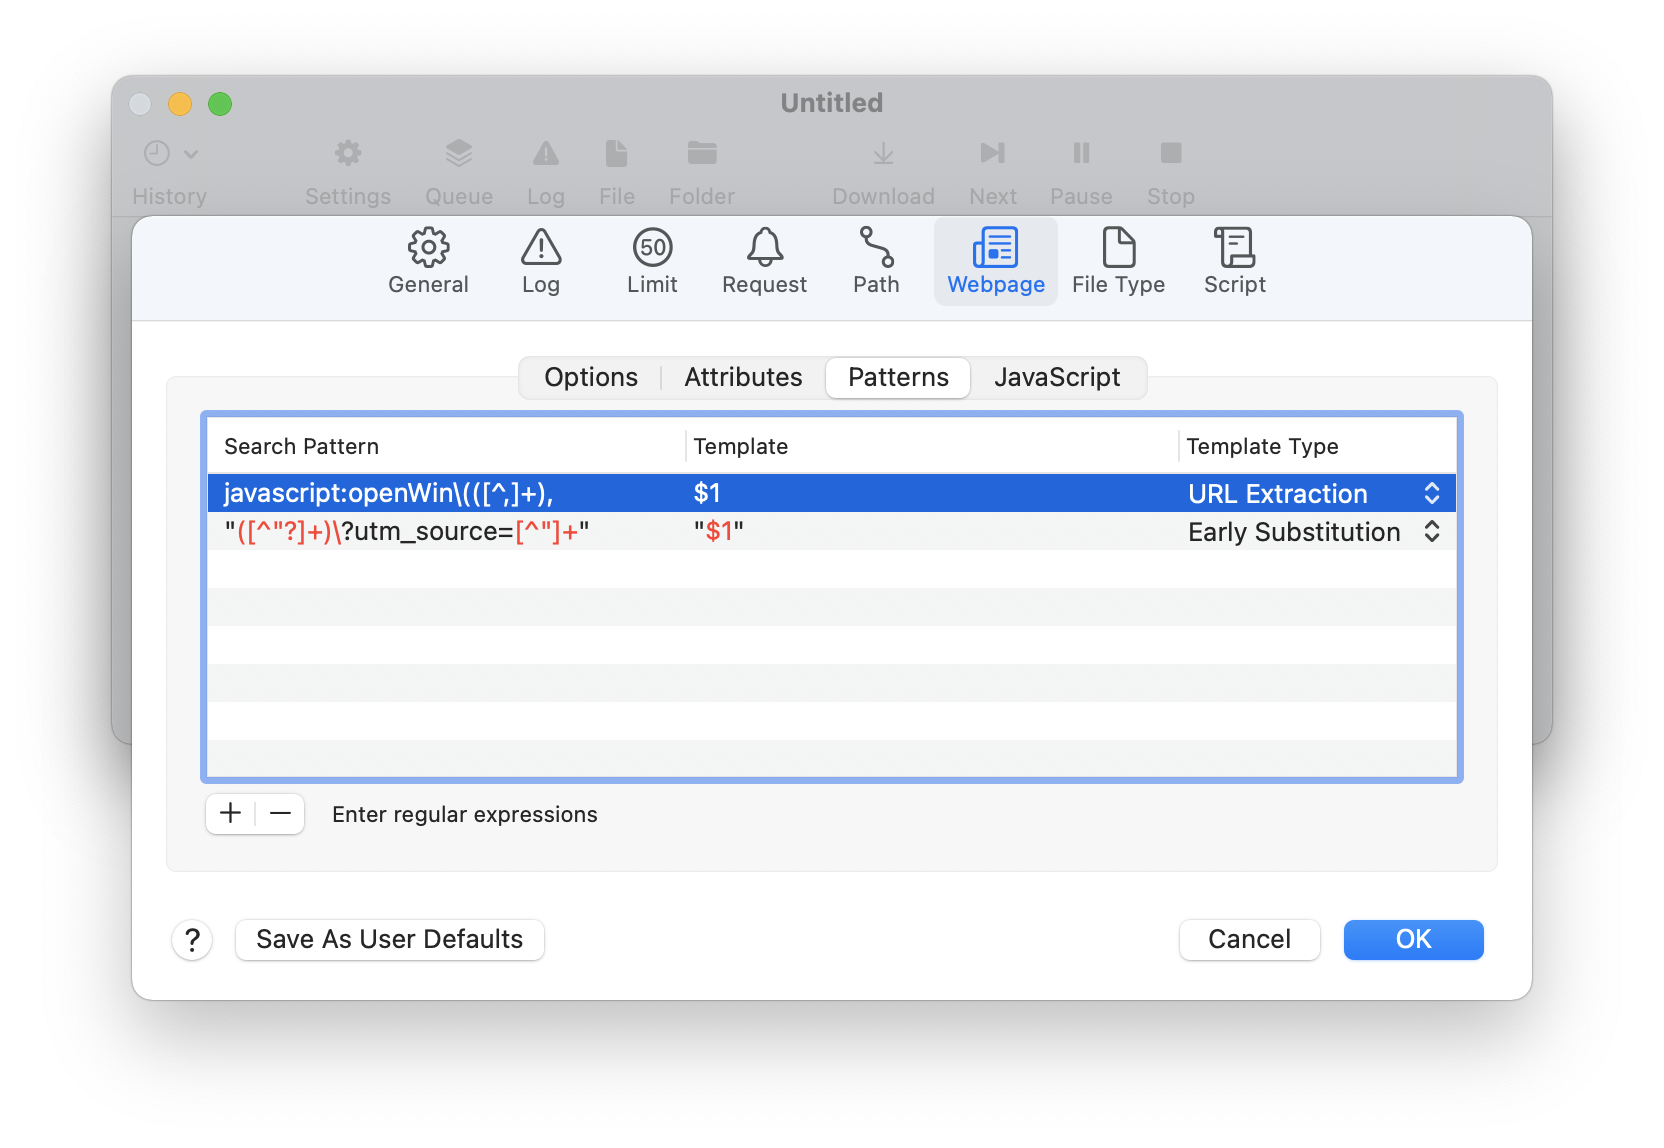Click Save As User Defaults
Image resolution: width=1664 pixels, height=1148 pixels.
click(x=390, y=940)
